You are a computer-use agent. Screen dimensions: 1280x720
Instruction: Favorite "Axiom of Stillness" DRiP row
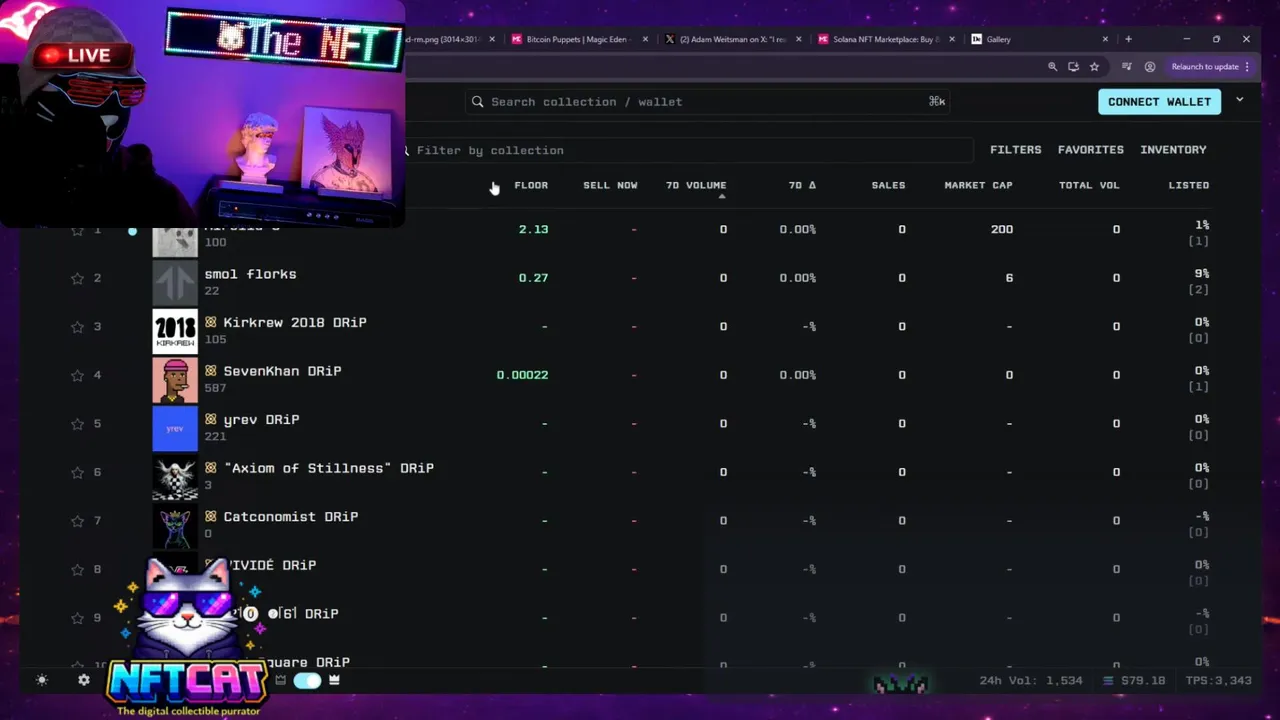pyautogui.click(x=77, y=472)
